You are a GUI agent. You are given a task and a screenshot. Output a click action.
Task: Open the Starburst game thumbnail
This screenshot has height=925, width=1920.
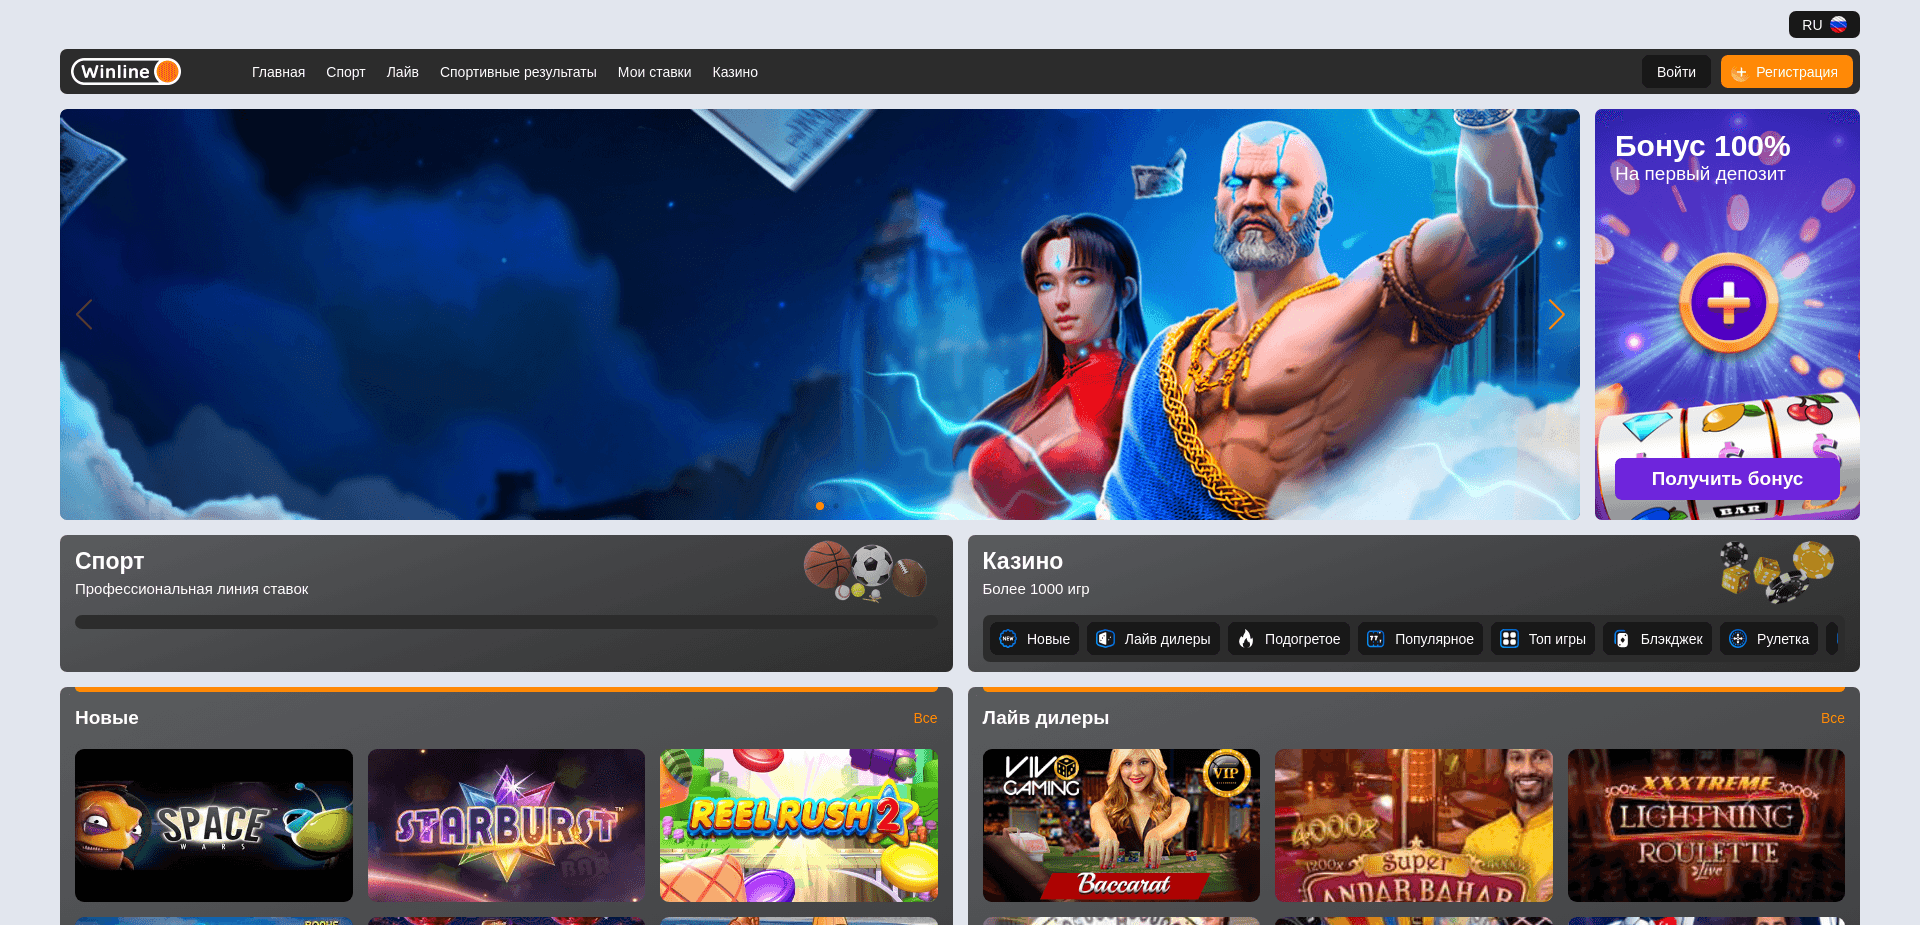tap(506, 825)
